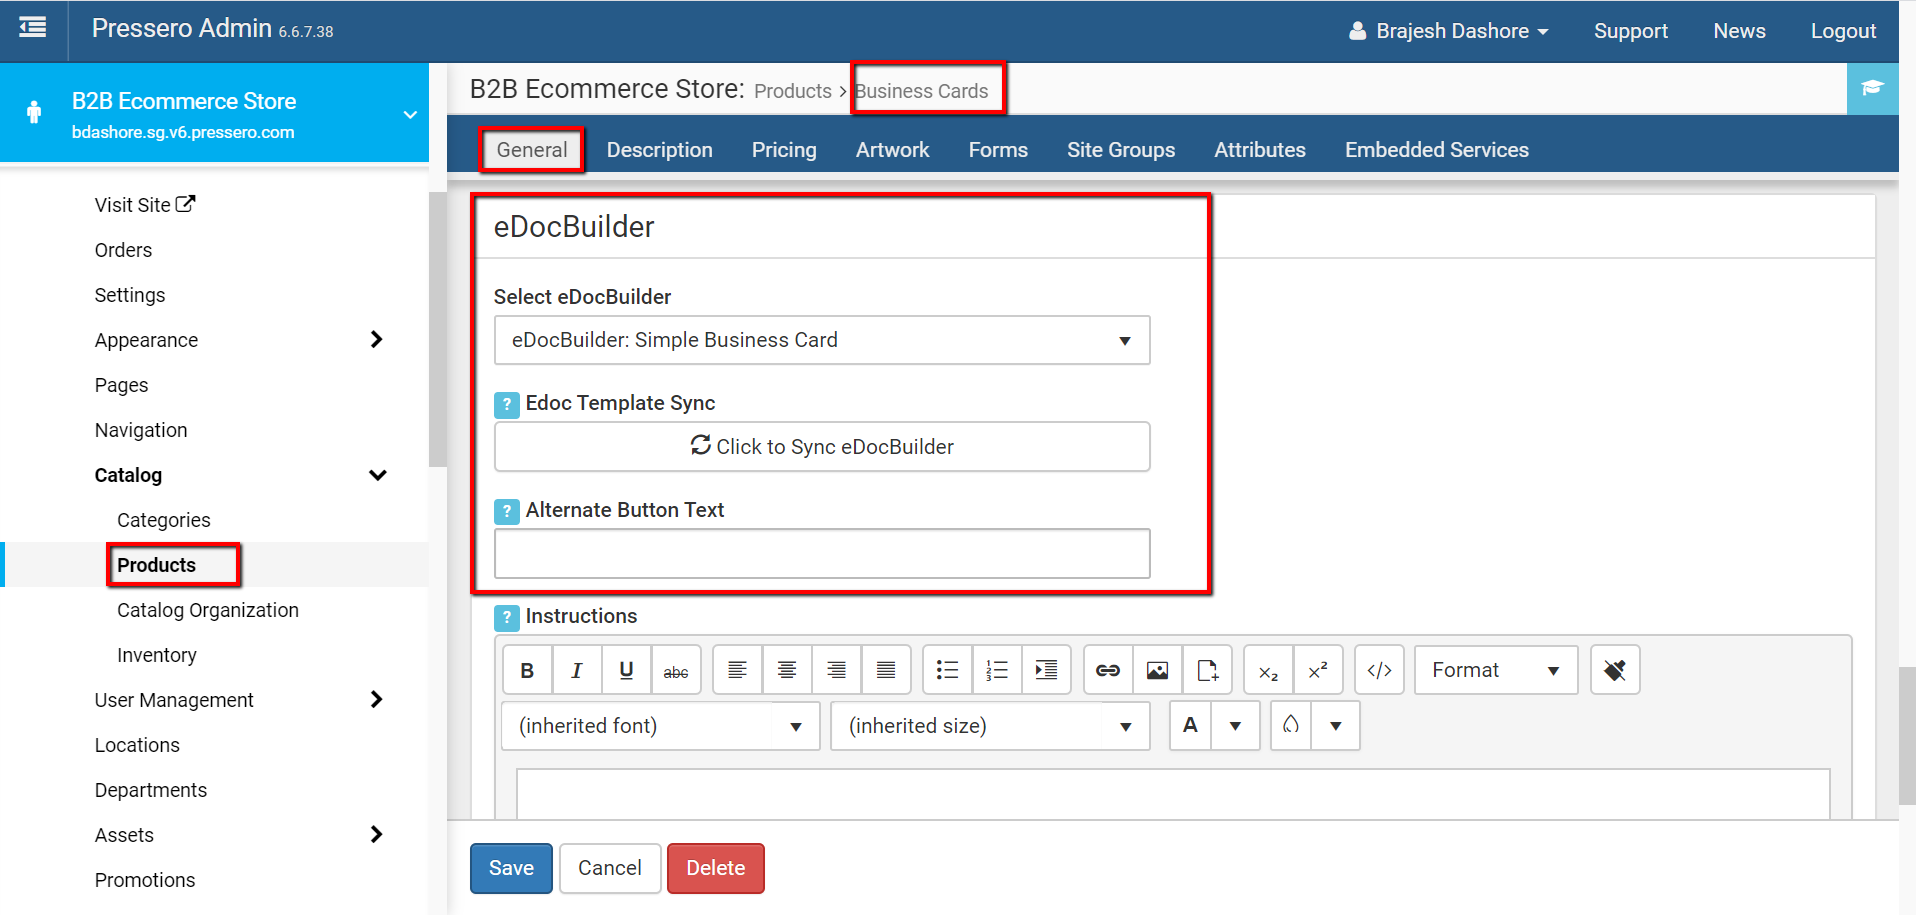
Task: Open the inherited size dropdown
Action: tap(990, 726)
